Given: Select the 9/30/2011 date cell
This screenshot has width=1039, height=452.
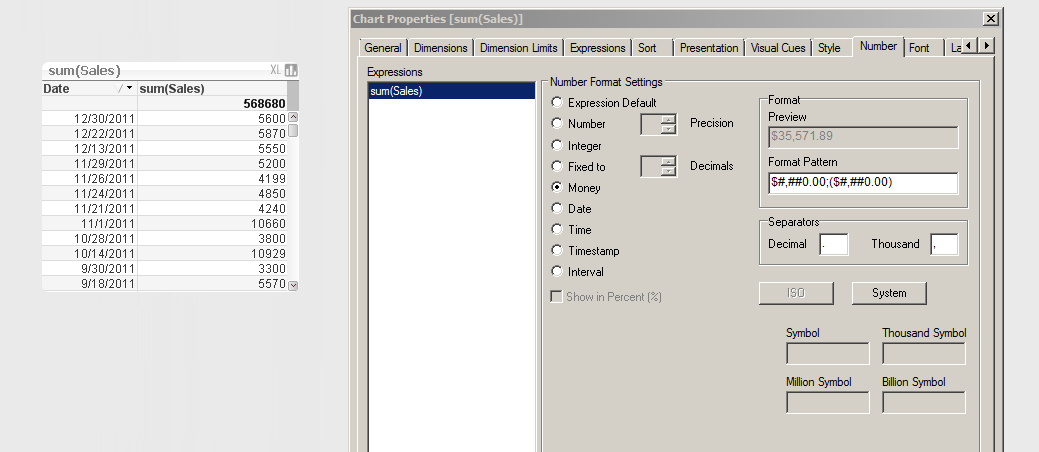Looking at the screenshot, I should pos(89,268).
